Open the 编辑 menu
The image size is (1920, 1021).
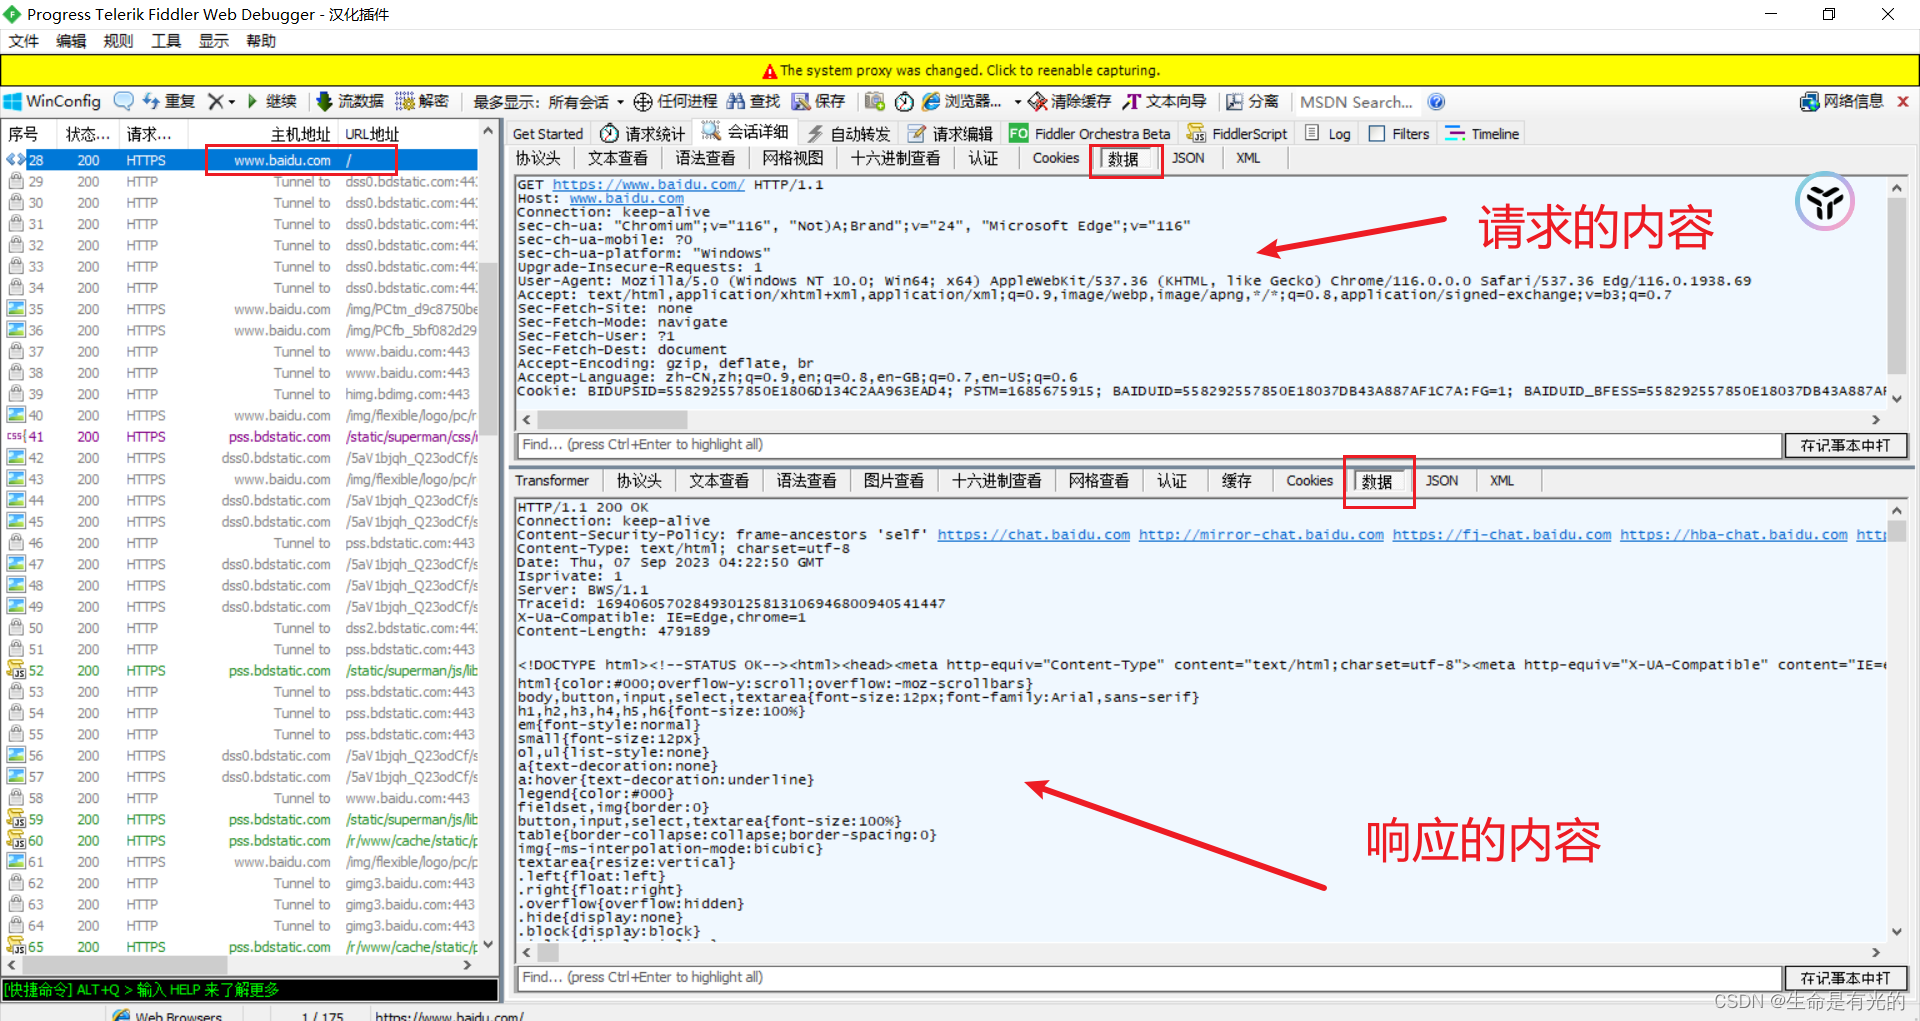coord(71,41)
